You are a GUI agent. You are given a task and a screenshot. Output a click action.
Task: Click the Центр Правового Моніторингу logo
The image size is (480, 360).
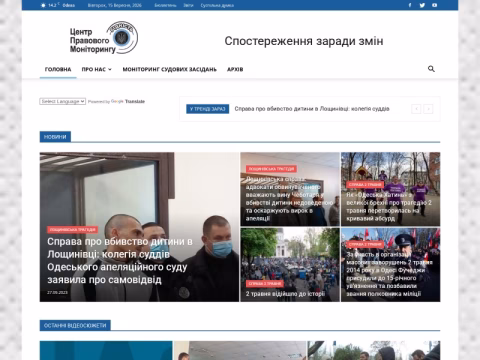(104, 38)
